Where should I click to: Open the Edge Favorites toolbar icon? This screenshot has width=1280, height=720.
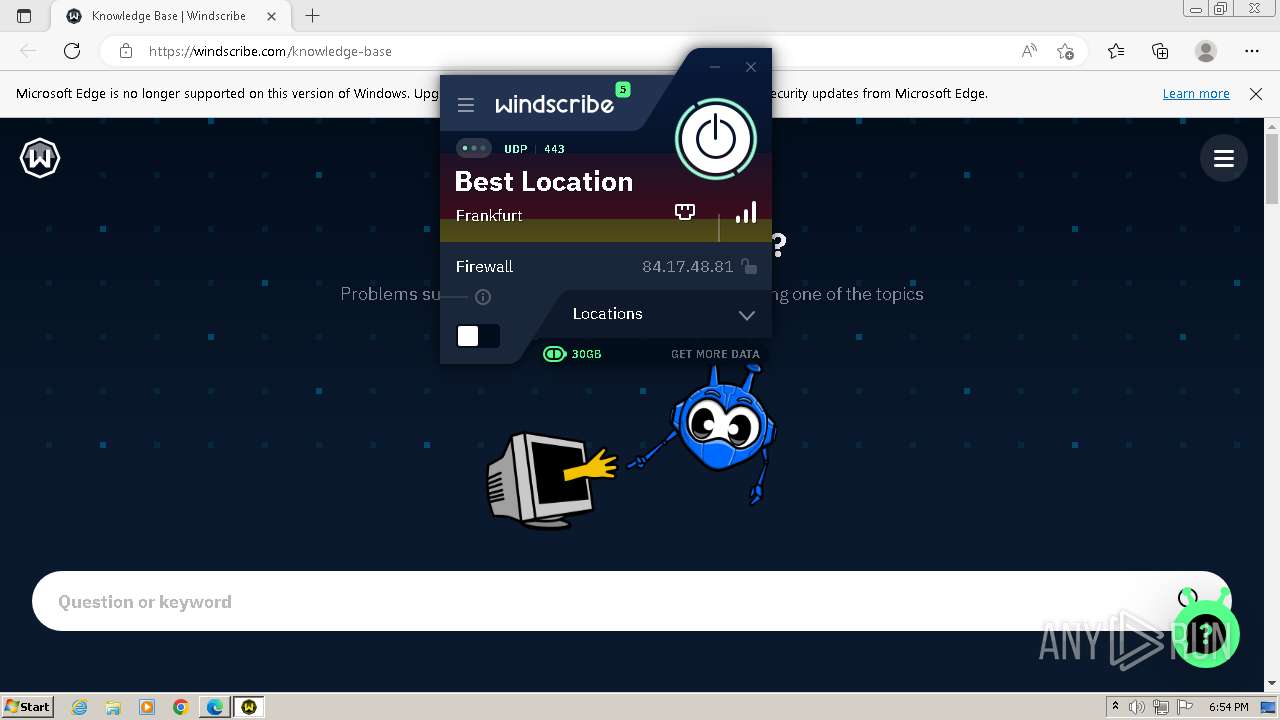1116,51
